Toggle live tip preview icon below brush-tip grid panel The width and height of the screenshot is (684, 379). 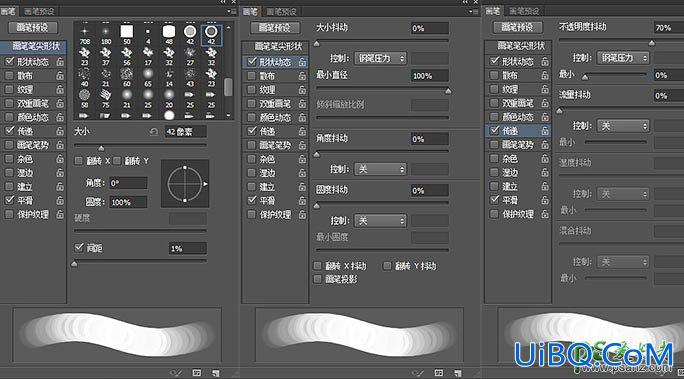[x=175, y=373]
